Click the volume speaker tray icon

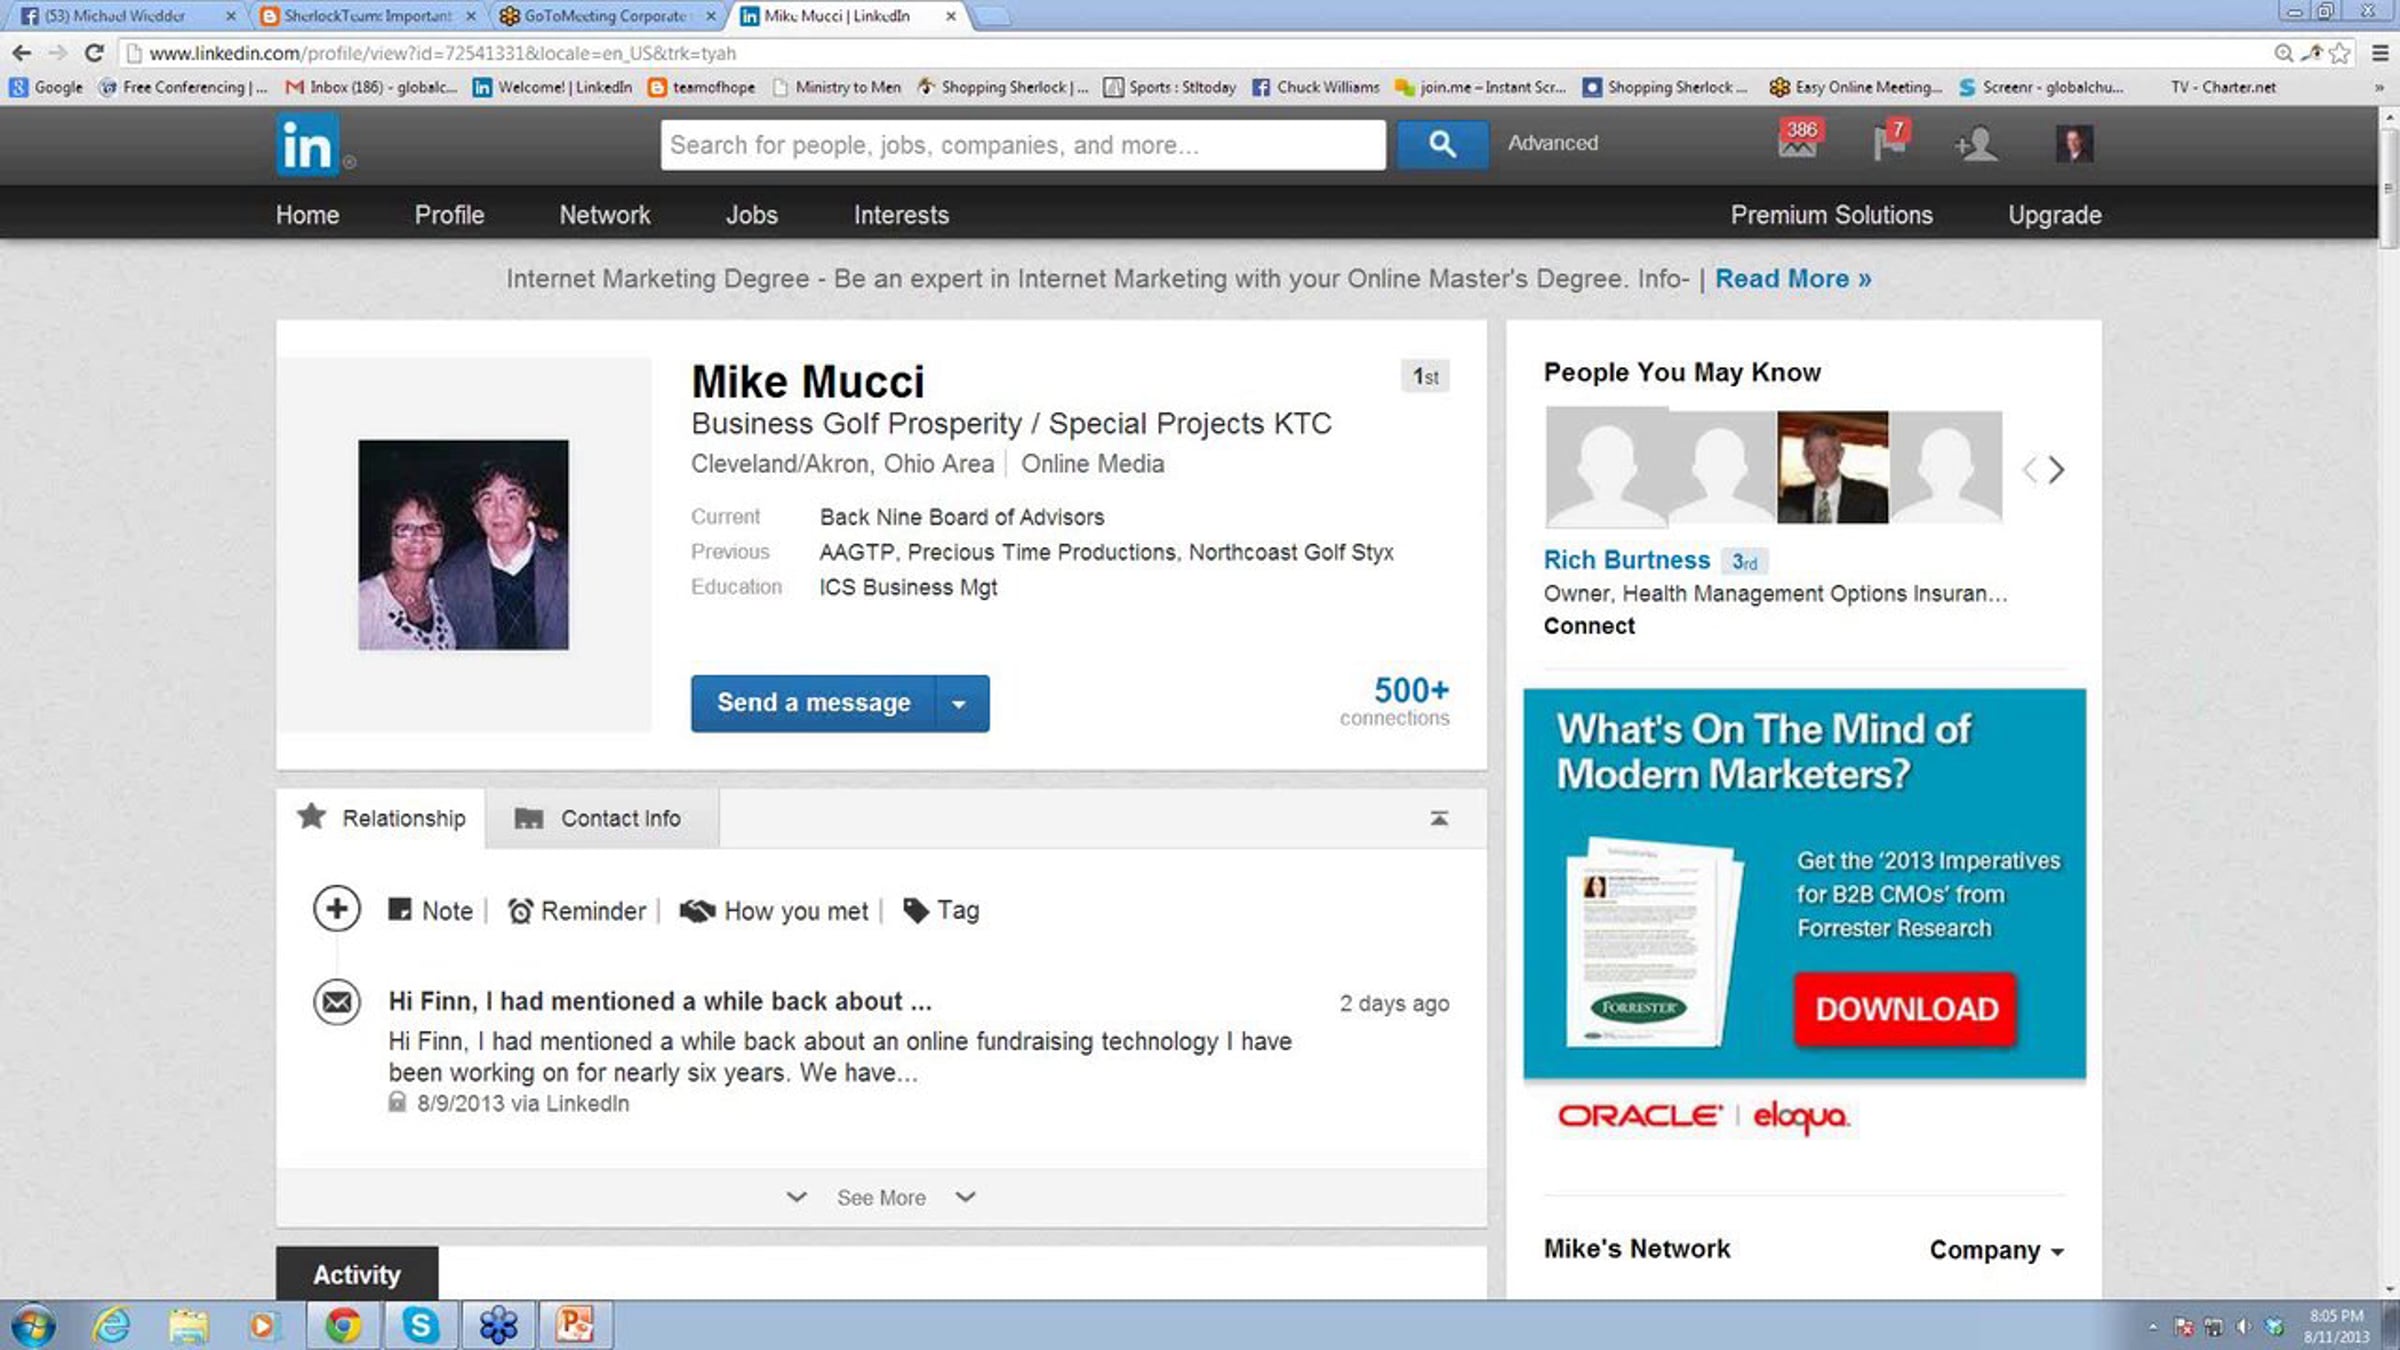click(x=2244, y=1327)
